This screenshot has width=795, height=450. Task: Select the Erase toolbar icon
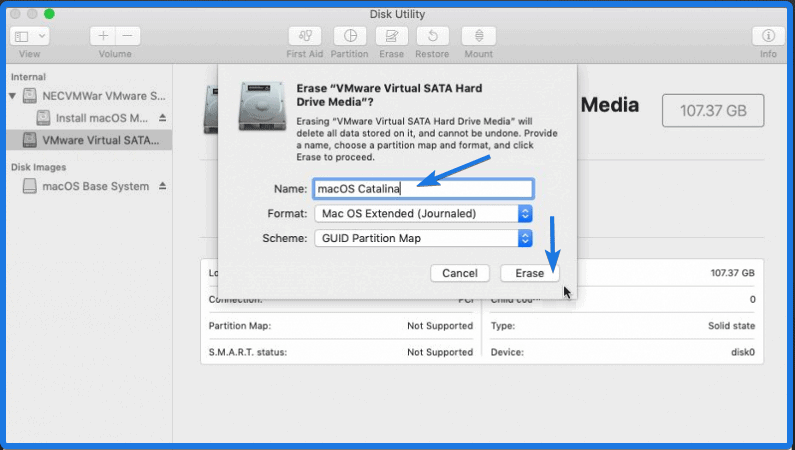point(391,36)
